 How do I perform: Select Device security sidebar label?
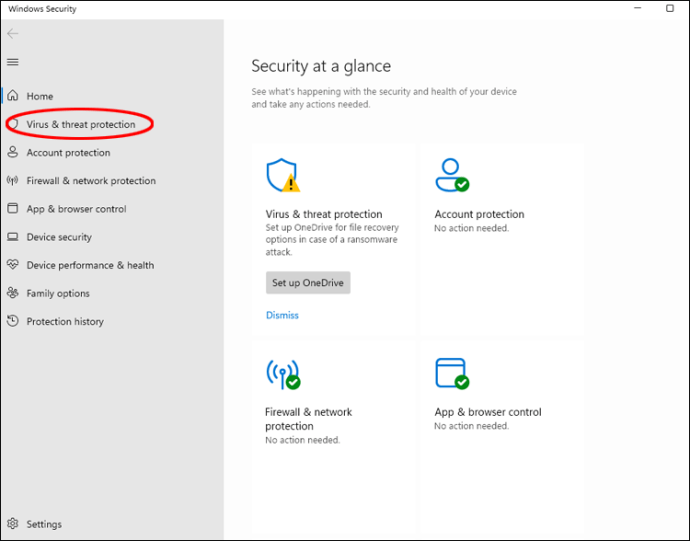pos(59,237)
